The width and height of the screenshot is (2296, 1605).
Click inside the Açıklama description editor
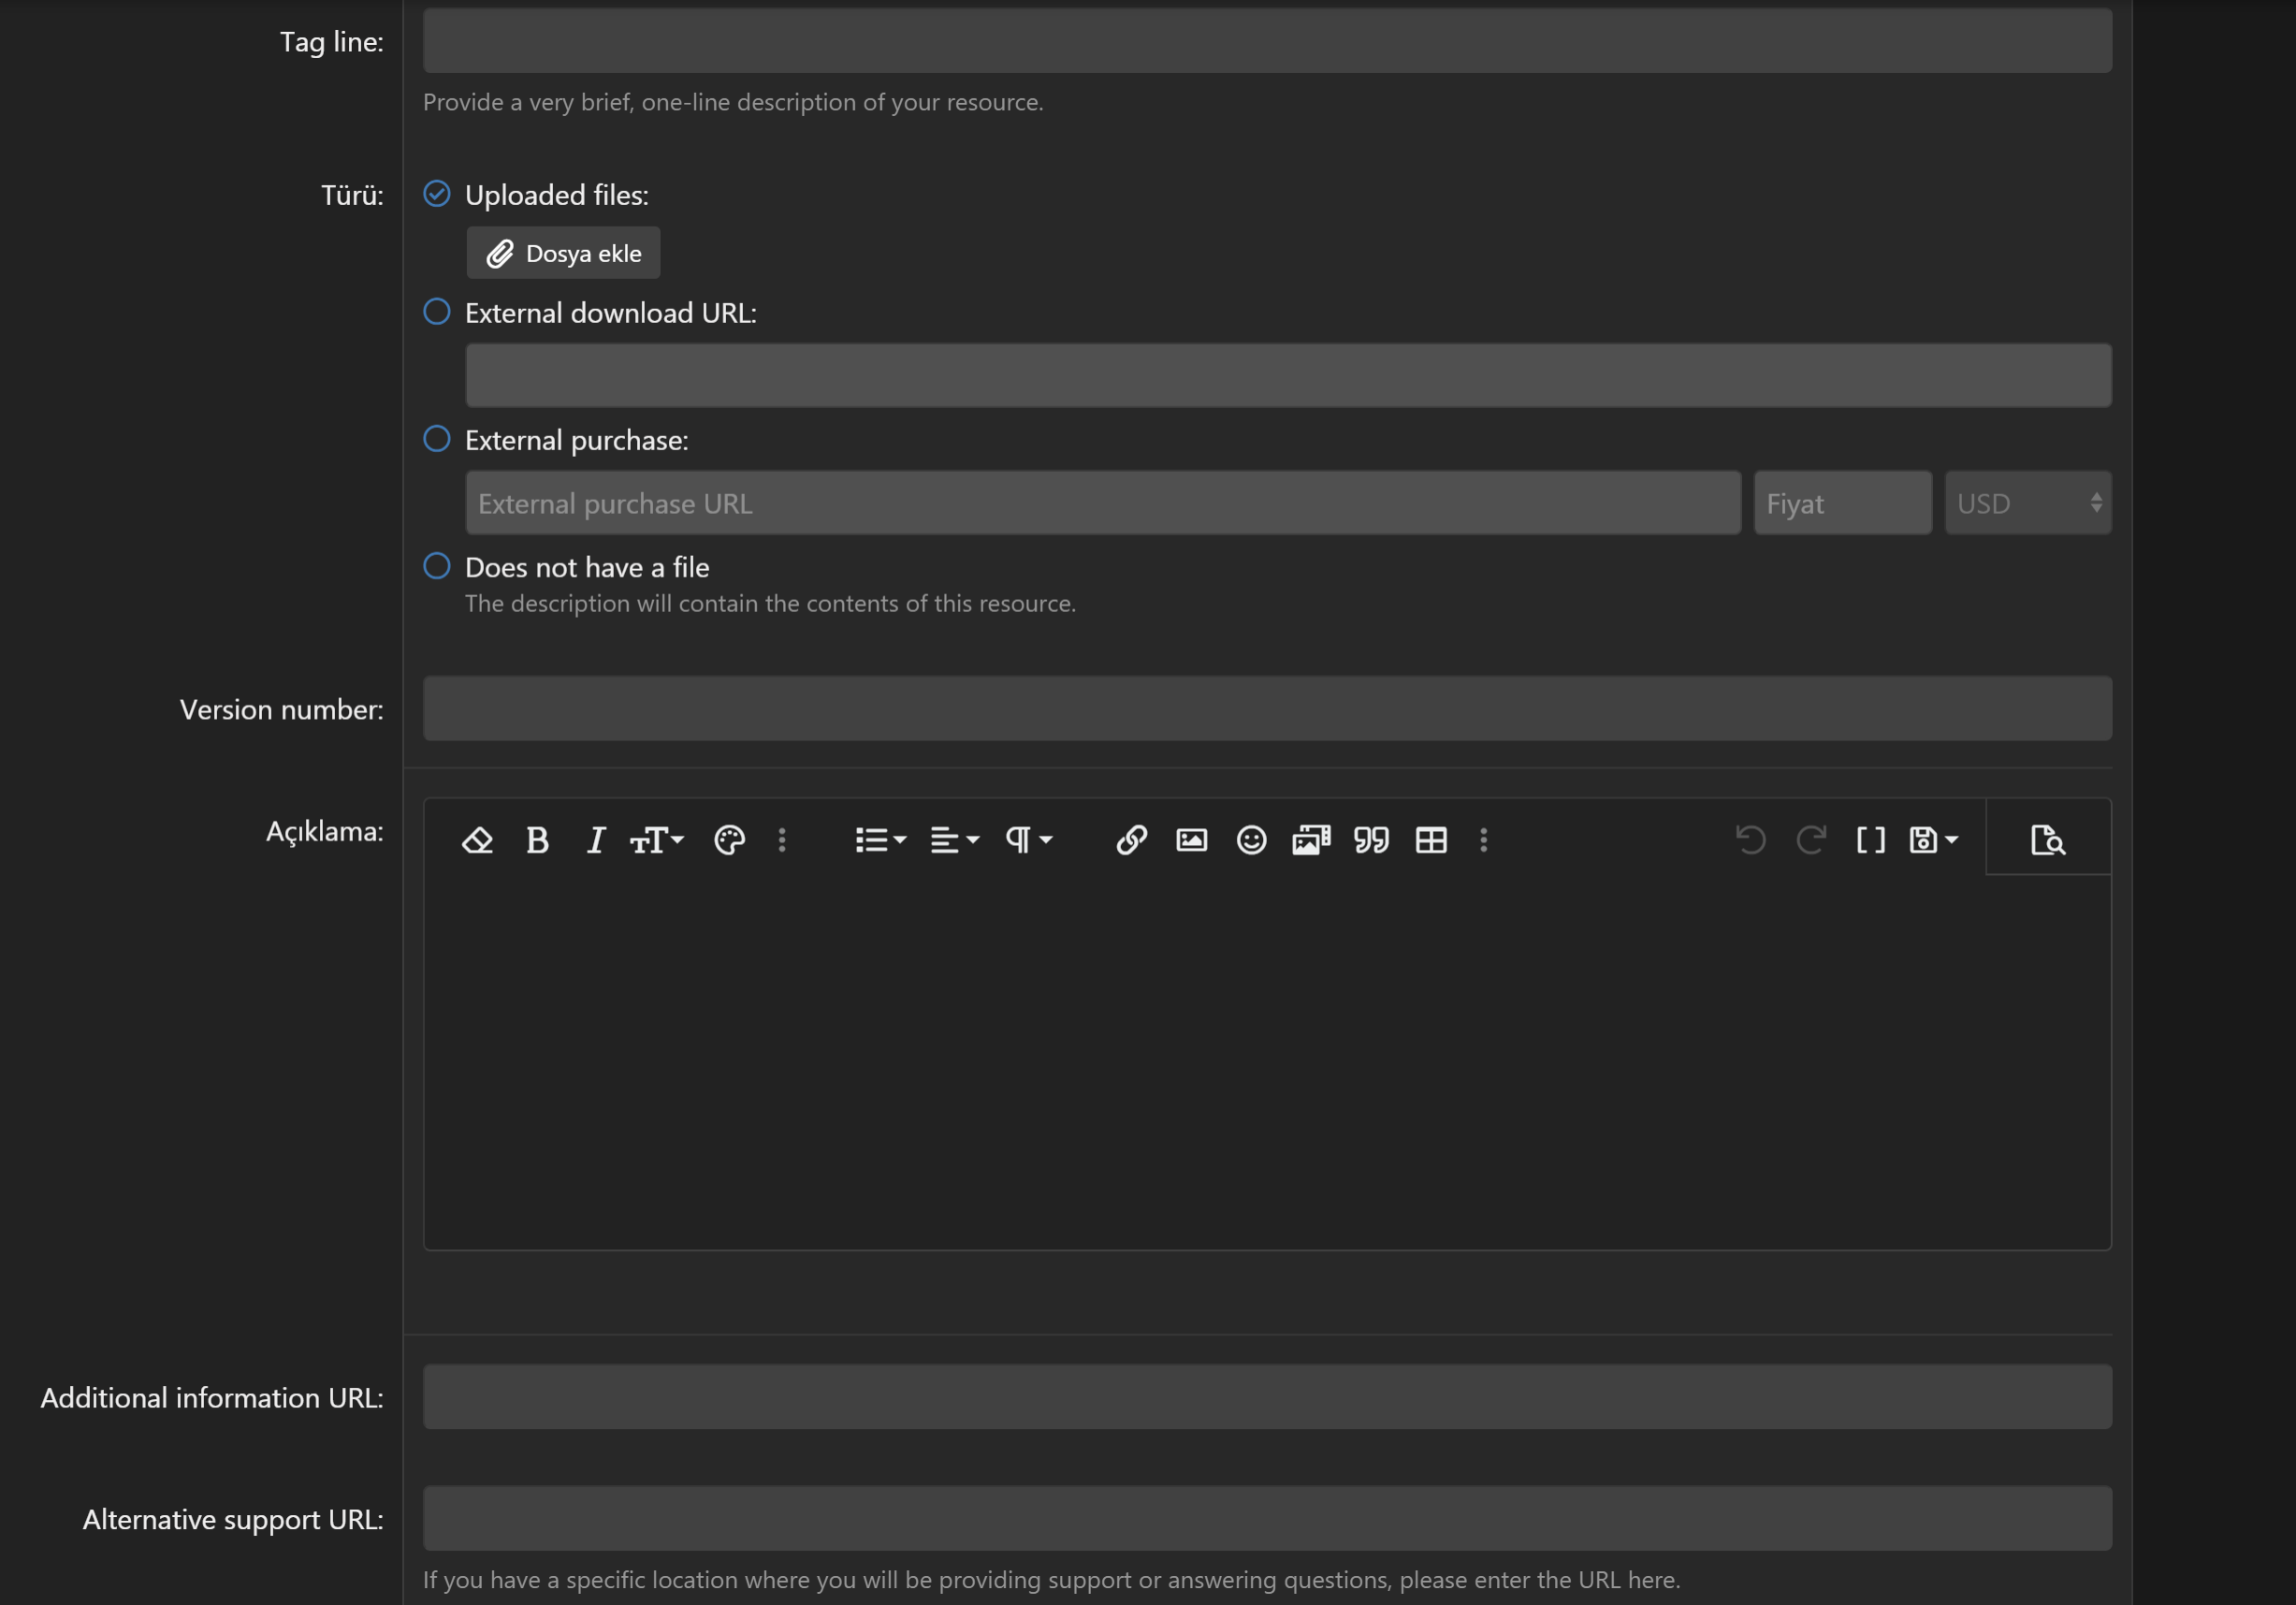[x=1267, y=1062]
